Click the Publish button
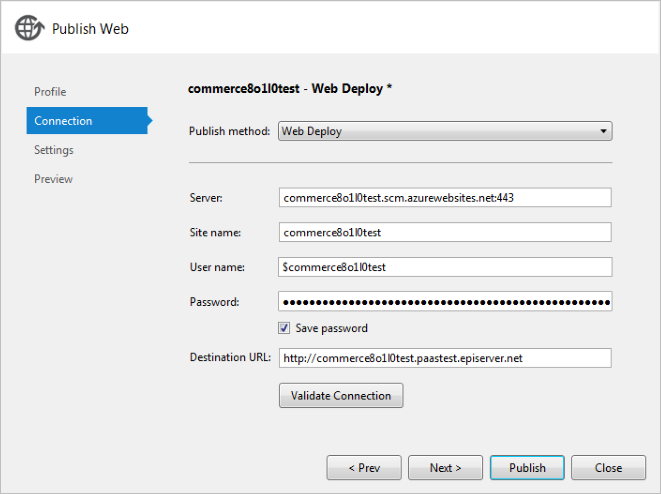The image size is (661, 494). (x=527, y=467)
